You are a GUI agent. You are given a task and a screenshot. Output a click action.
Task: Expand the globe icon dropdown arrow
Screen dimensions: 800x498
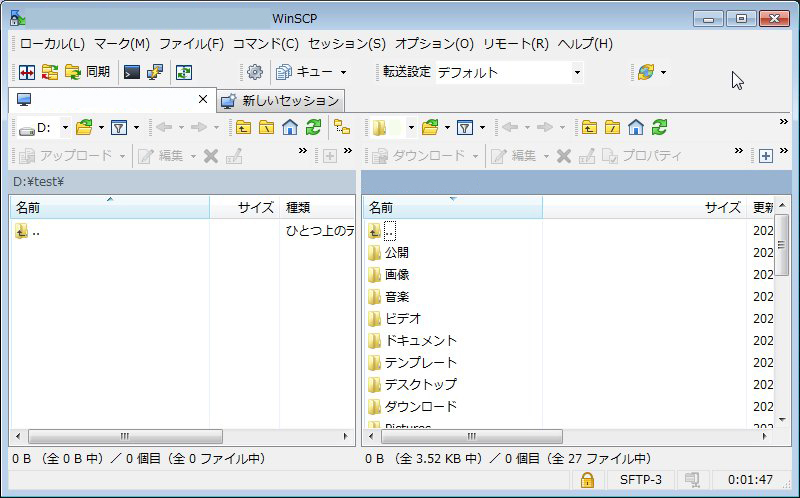[x=663, y=72]
